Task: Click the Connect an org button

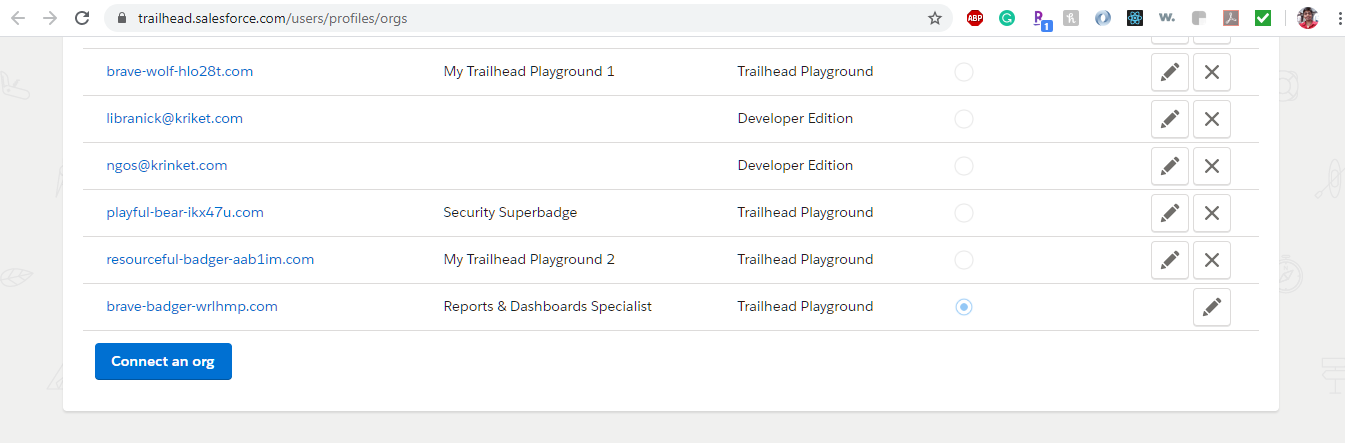Action: coord(163,361)
